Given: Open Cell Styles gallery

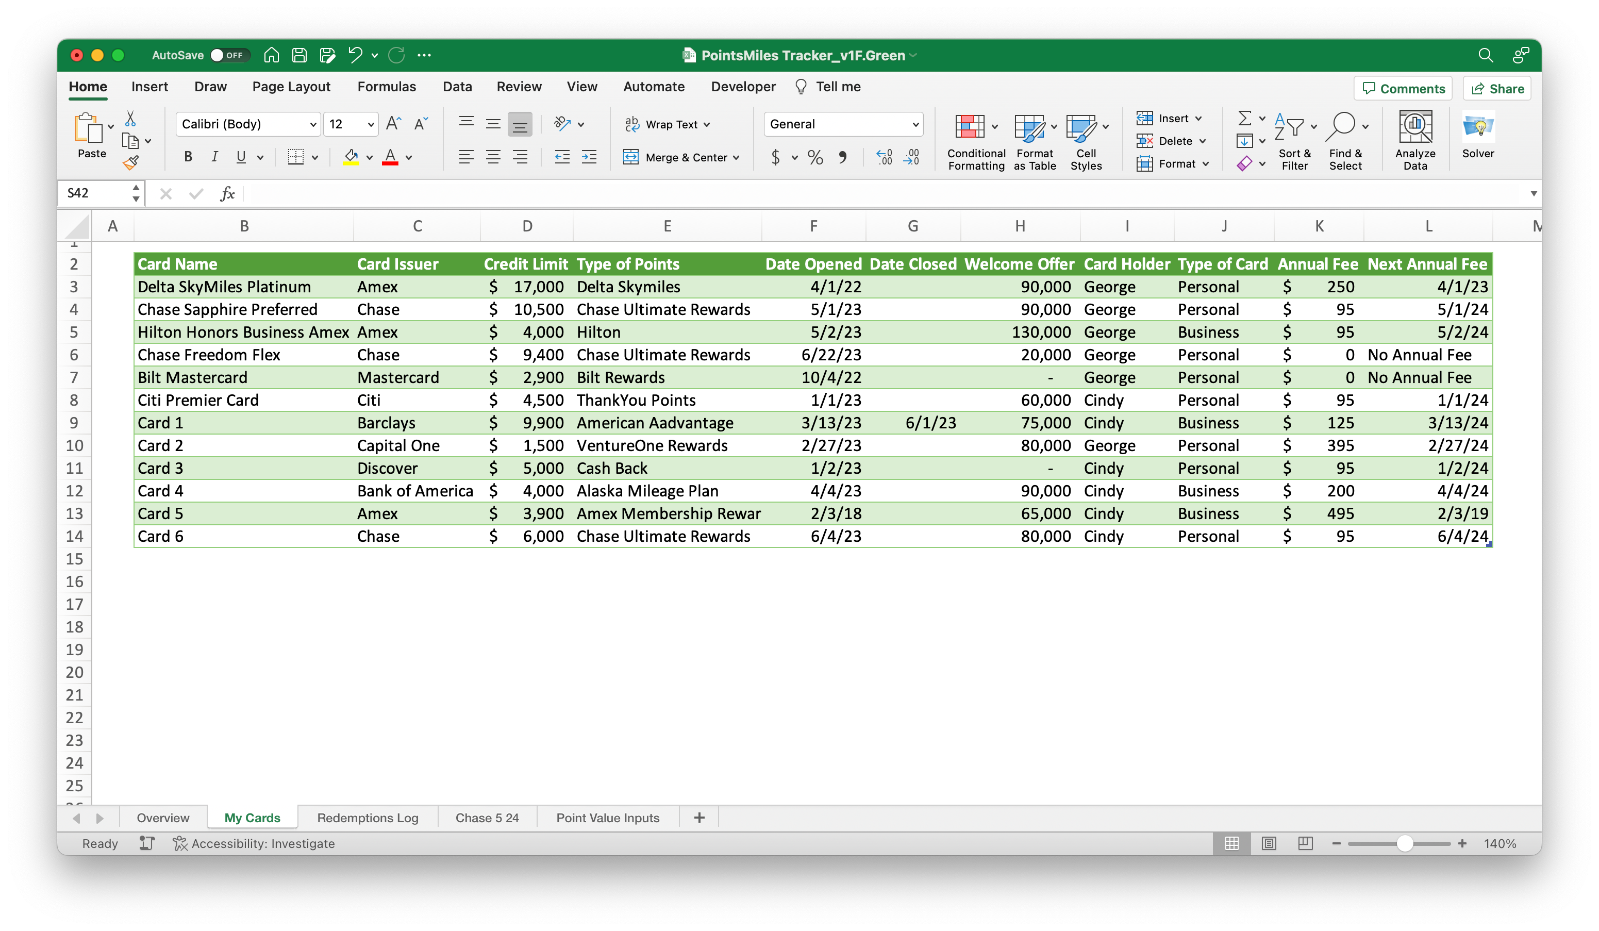Looking at the screenshot, I should (1086, 142).
